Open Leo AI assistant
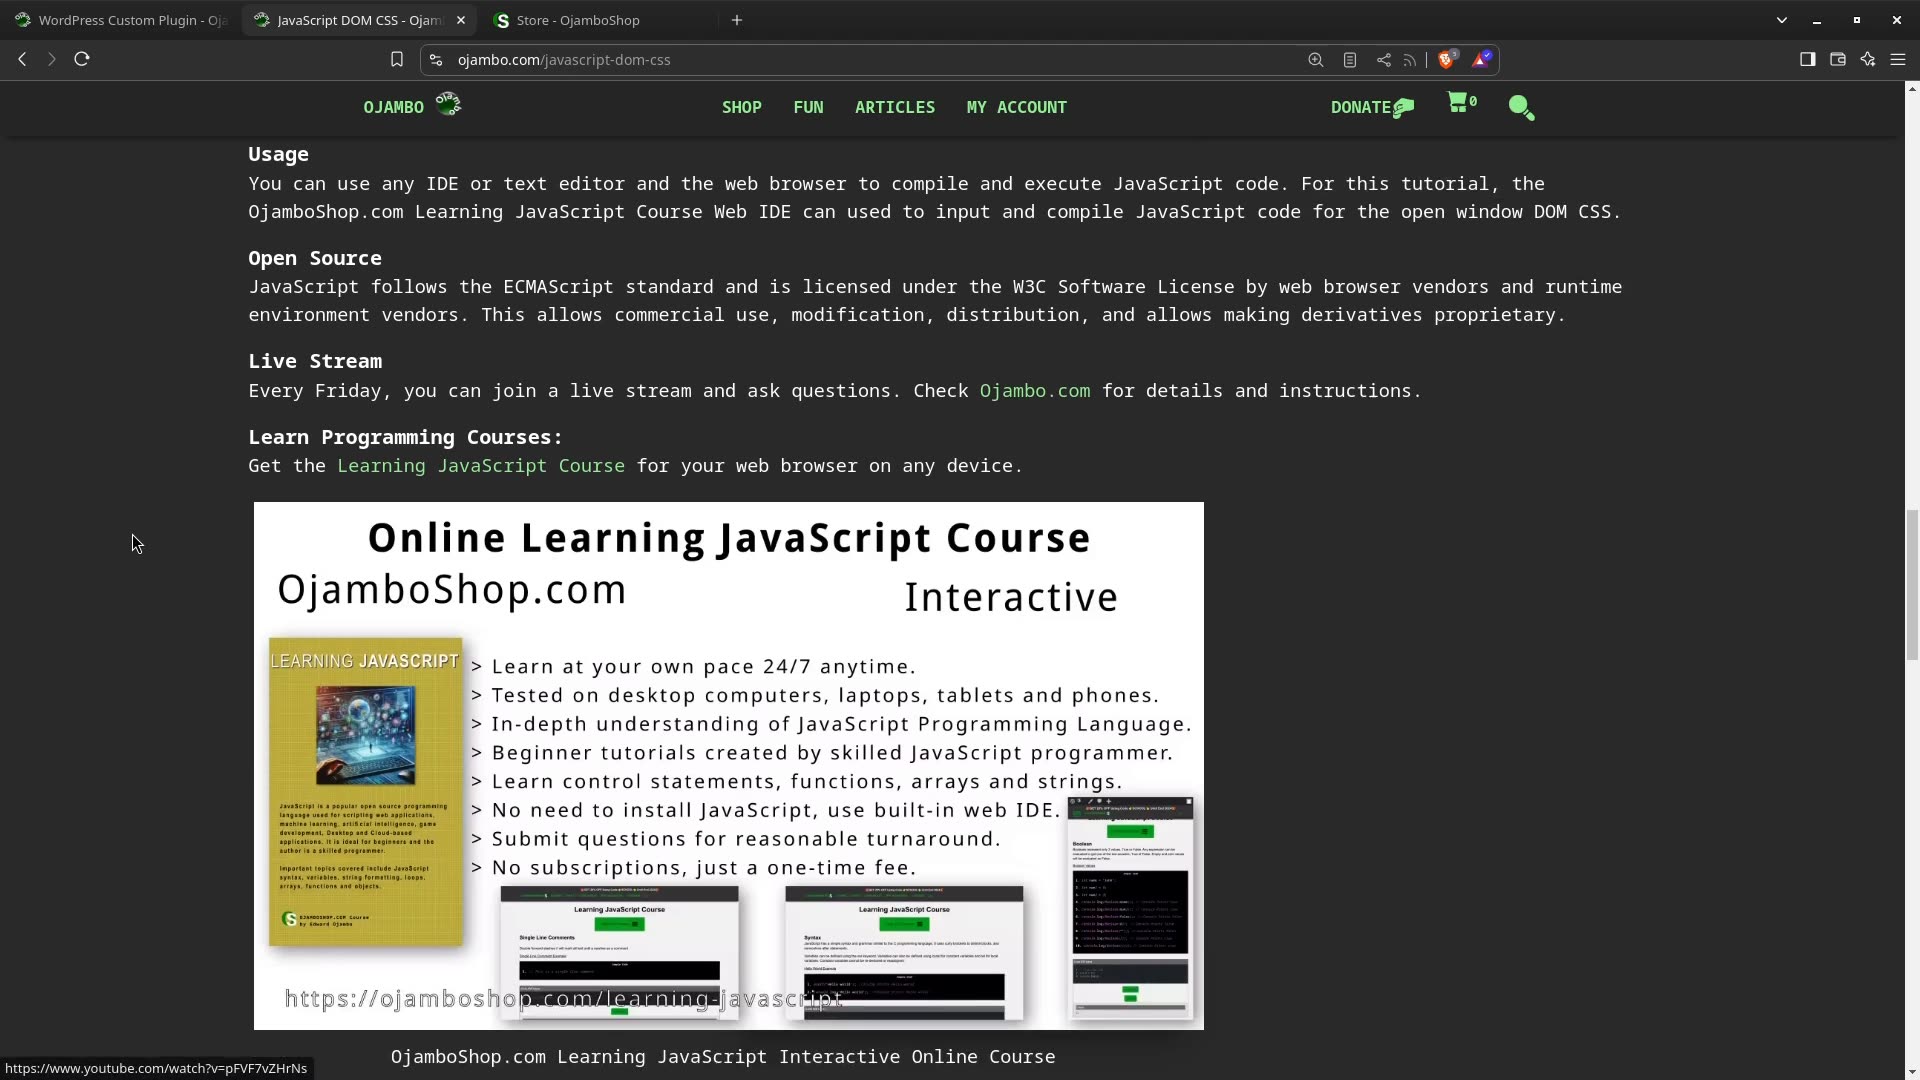This screenshot has width=1920, height=1080. tap(1867, 60)
